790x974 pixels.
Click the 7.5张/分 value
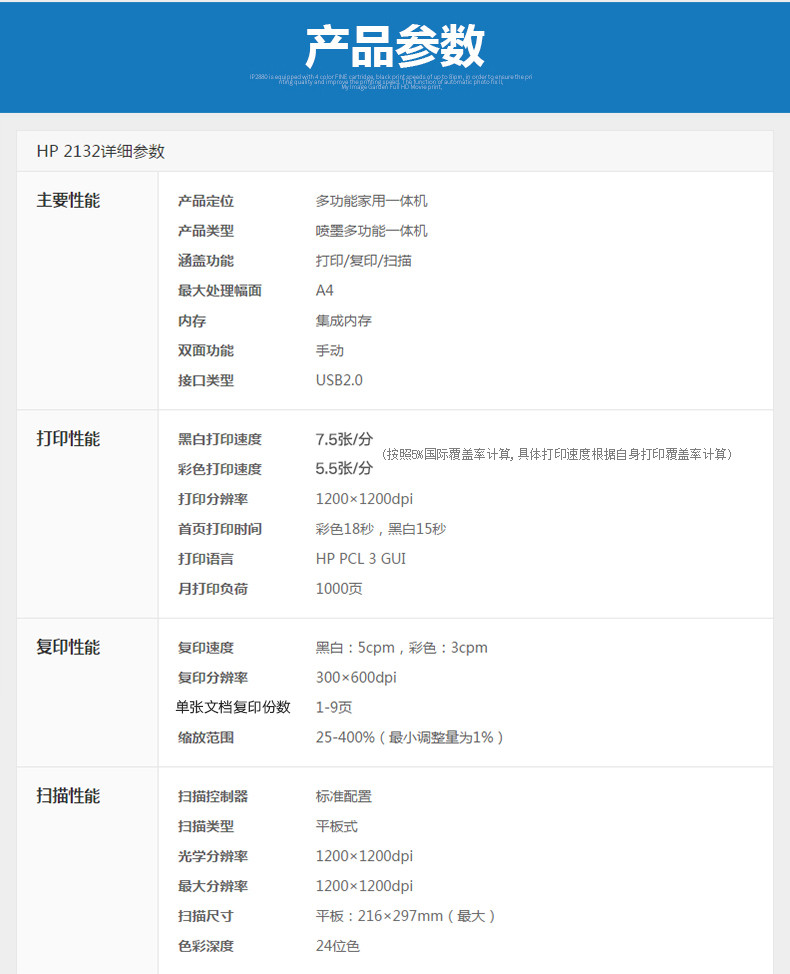(x=344, y=439)
